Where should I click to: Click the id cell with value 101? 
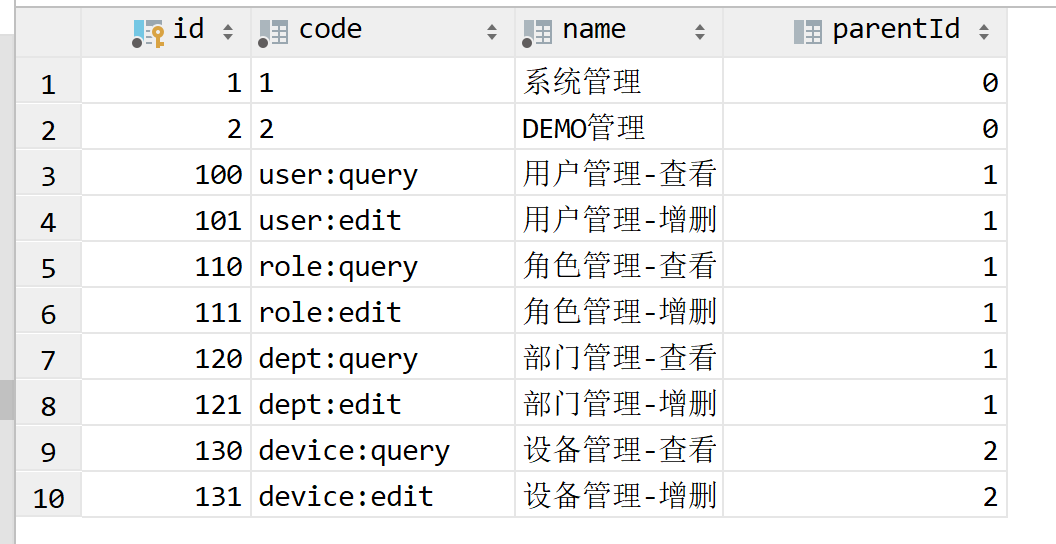[166, 220]
